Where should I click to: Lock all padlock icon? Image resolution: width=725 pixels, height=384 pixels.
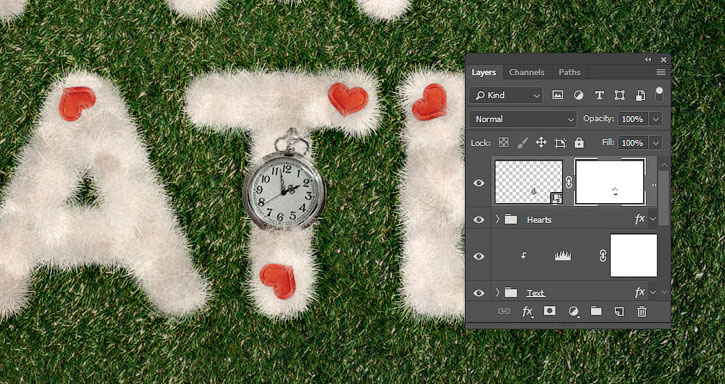[579, 143]
